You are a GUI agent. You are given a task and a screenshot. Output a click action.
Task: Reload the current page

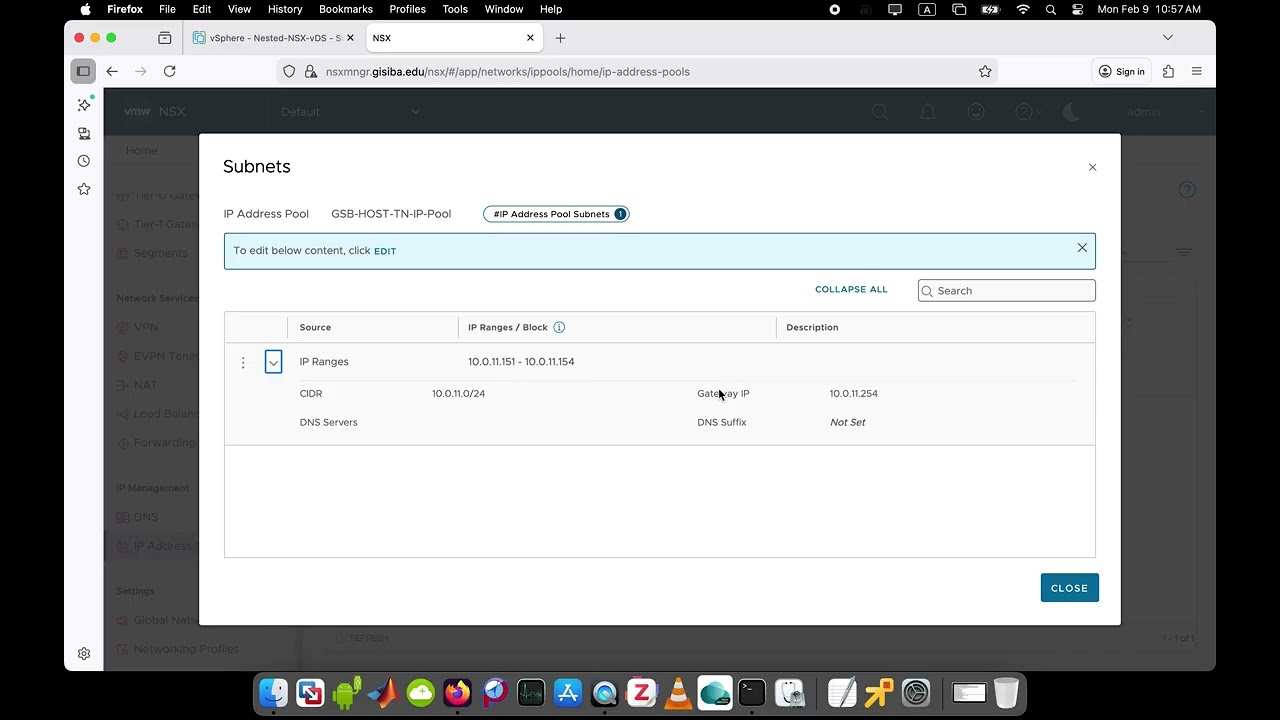coord(170,71)
